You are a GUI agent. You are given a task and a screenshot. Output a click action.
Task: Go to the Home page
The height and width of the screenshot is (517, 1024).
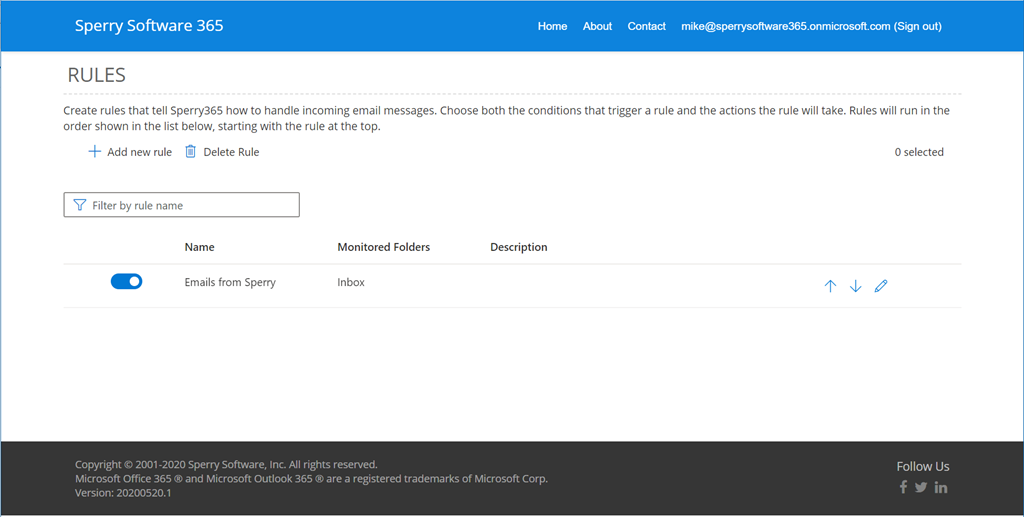point(552,26)
